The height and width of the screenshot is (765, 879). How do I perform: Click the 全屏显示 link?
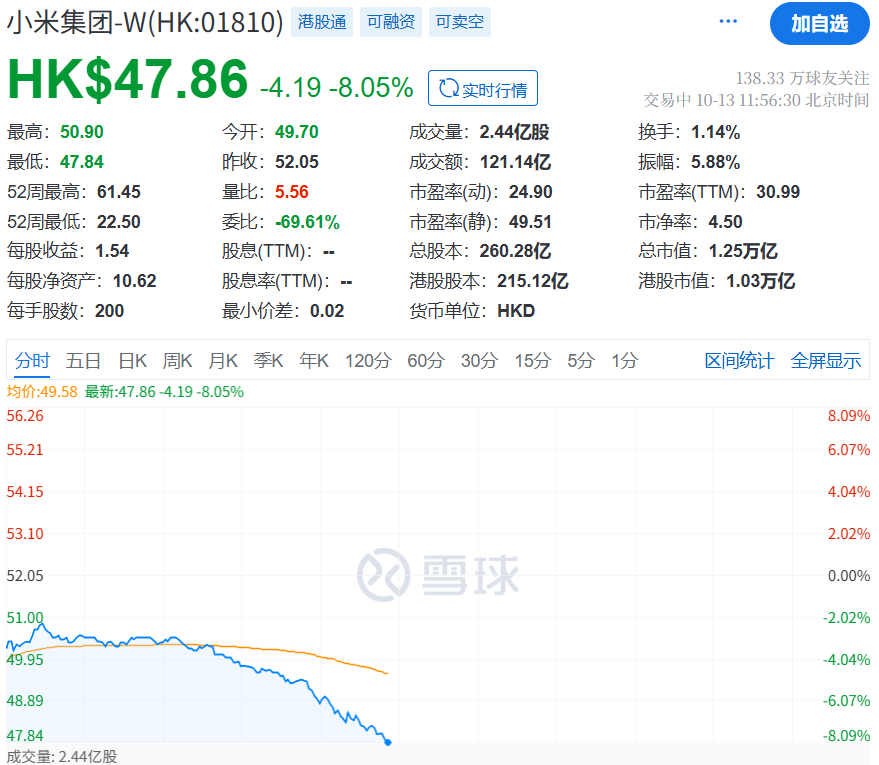click(x=826, y=361)
